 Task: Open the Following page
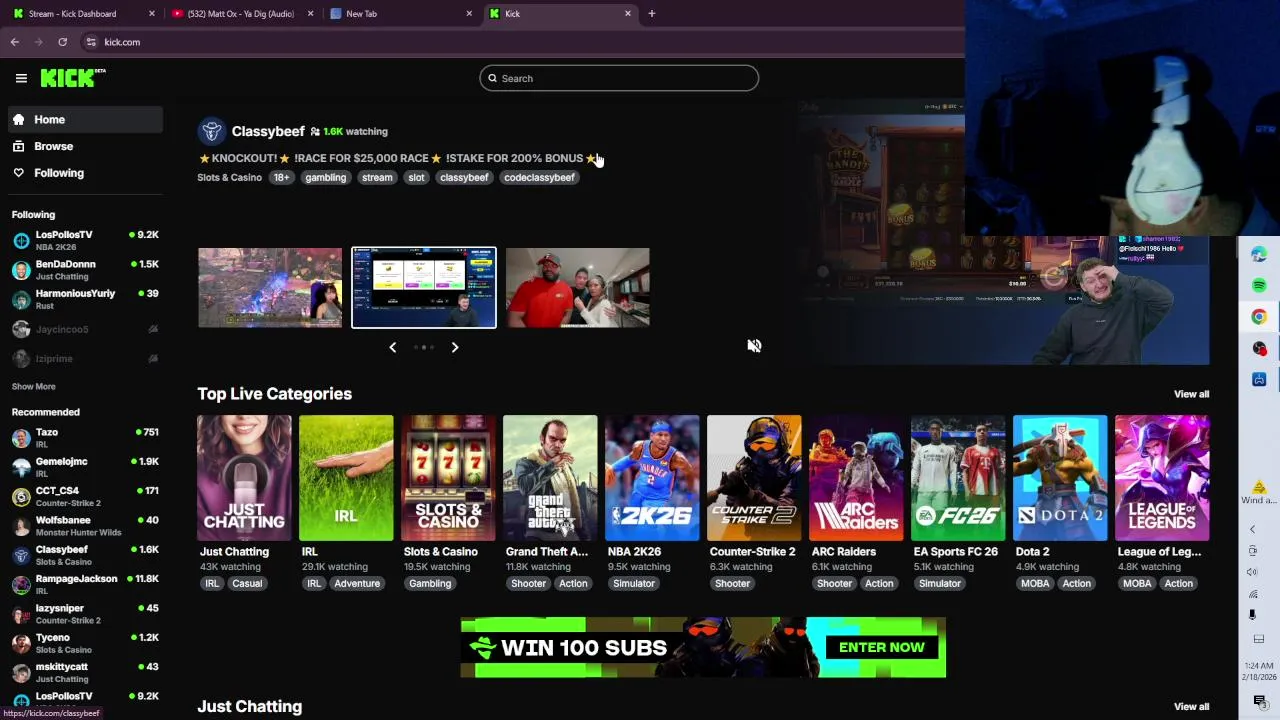click(84, 173)
